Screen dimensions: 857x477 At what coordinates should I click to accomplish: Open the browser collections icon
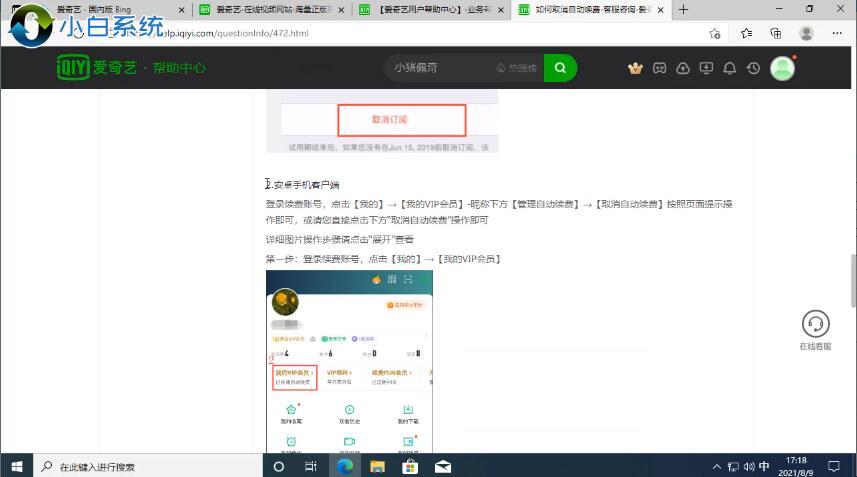point(776,33)
